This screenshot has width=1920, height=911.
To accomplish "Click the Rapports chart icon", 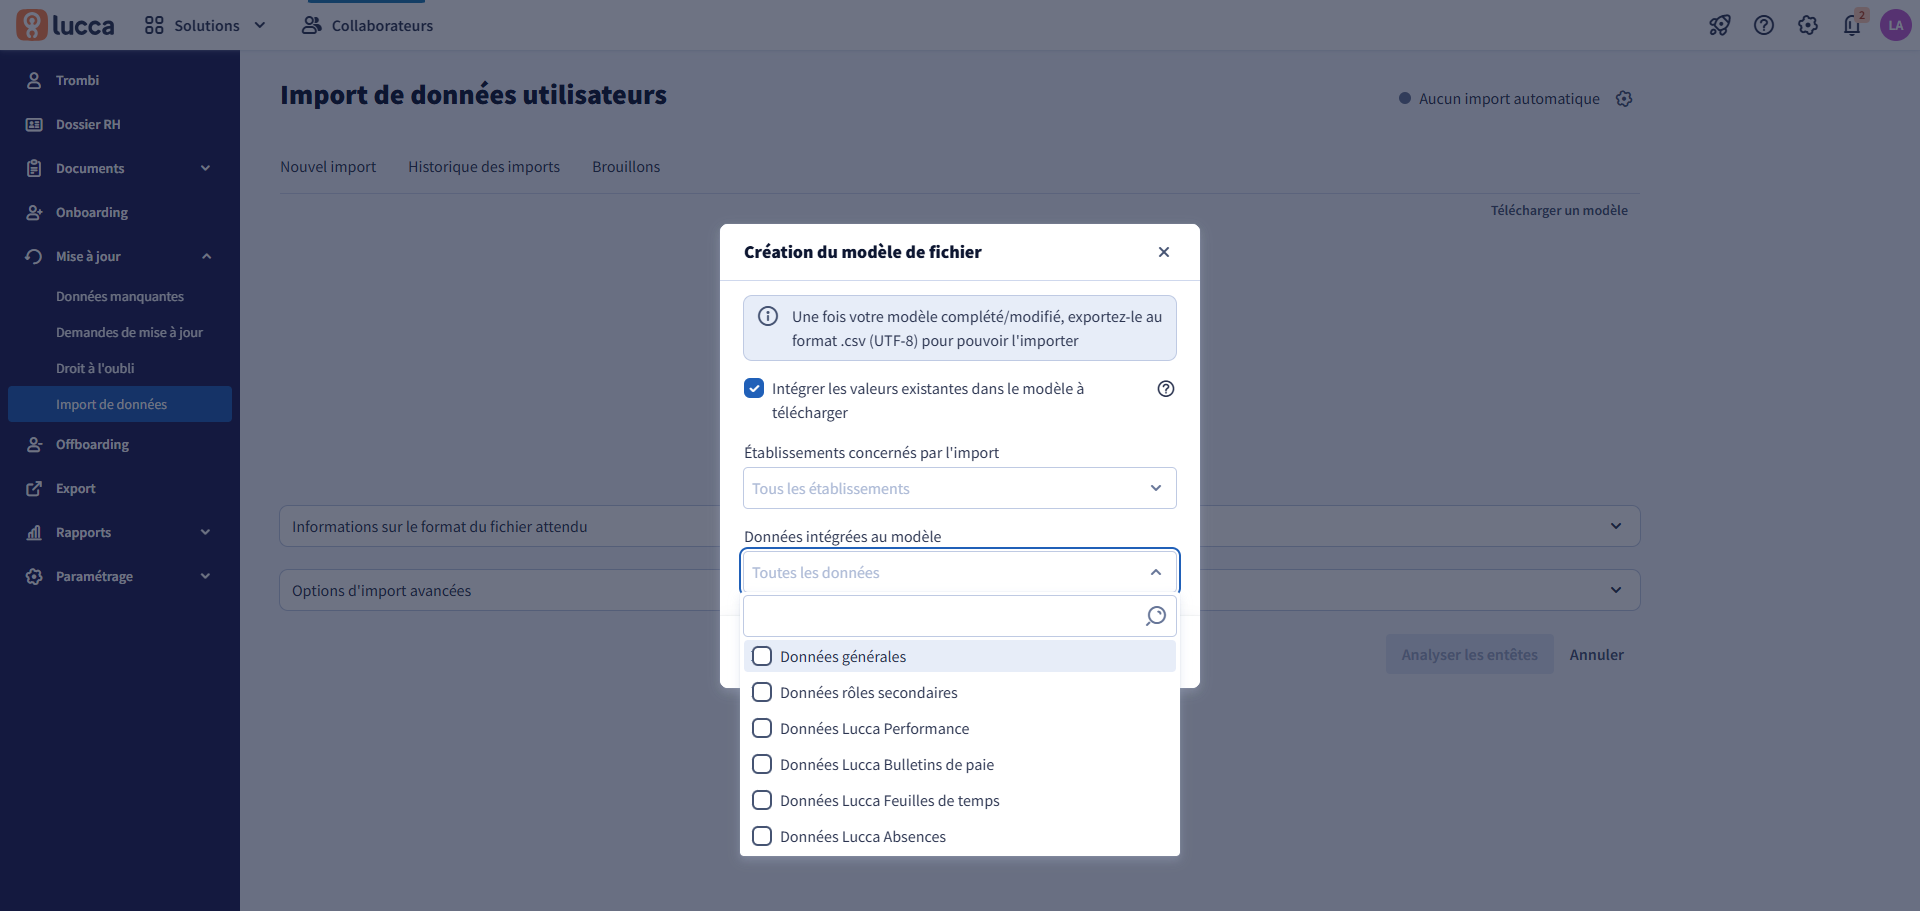I will (34, 532).
